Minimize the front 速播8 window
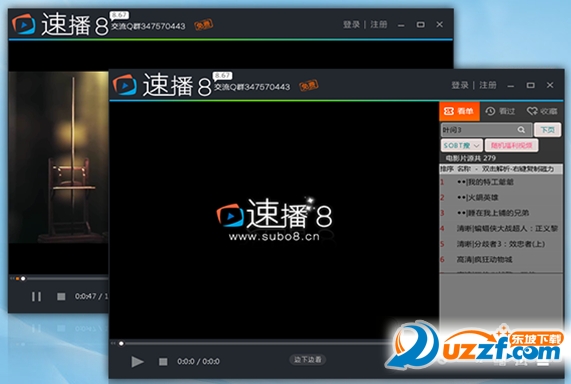Viewport: 571px width, 384px height. pyautogui.click(x=511, y=86)
